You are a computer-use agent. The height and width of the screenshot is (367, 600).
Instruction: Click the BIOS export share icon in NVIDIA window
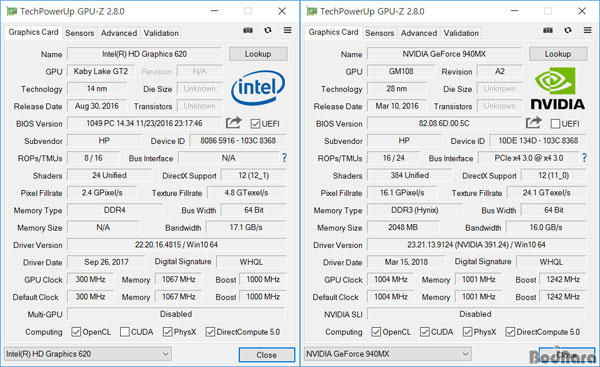pos(533,123)
